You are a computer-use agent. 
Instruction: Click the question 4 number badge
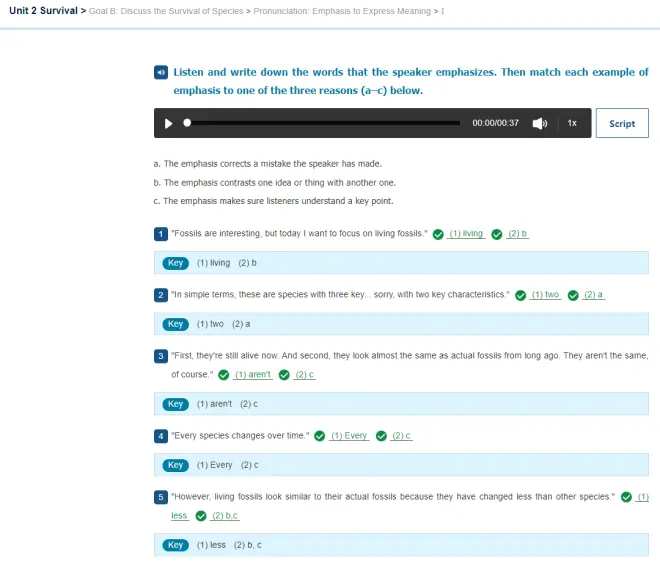click(x=161, y=436)
